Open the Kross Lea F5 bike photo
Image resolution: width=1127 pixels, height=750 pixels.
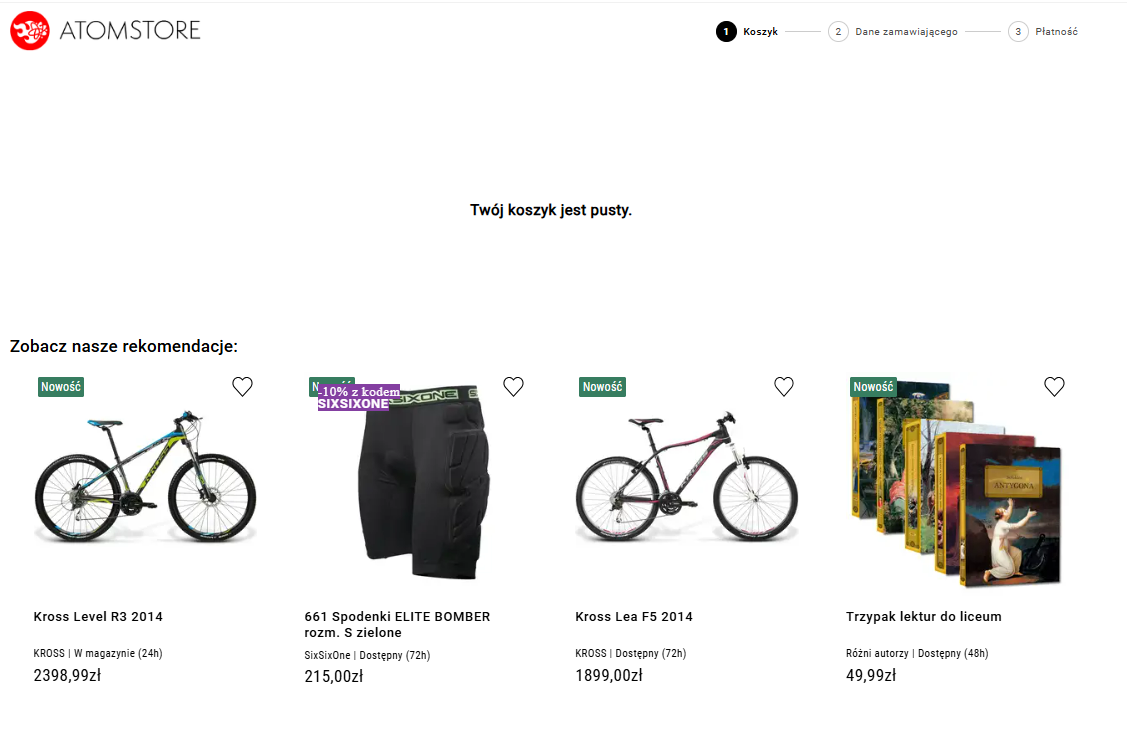(x=687, y=478)
